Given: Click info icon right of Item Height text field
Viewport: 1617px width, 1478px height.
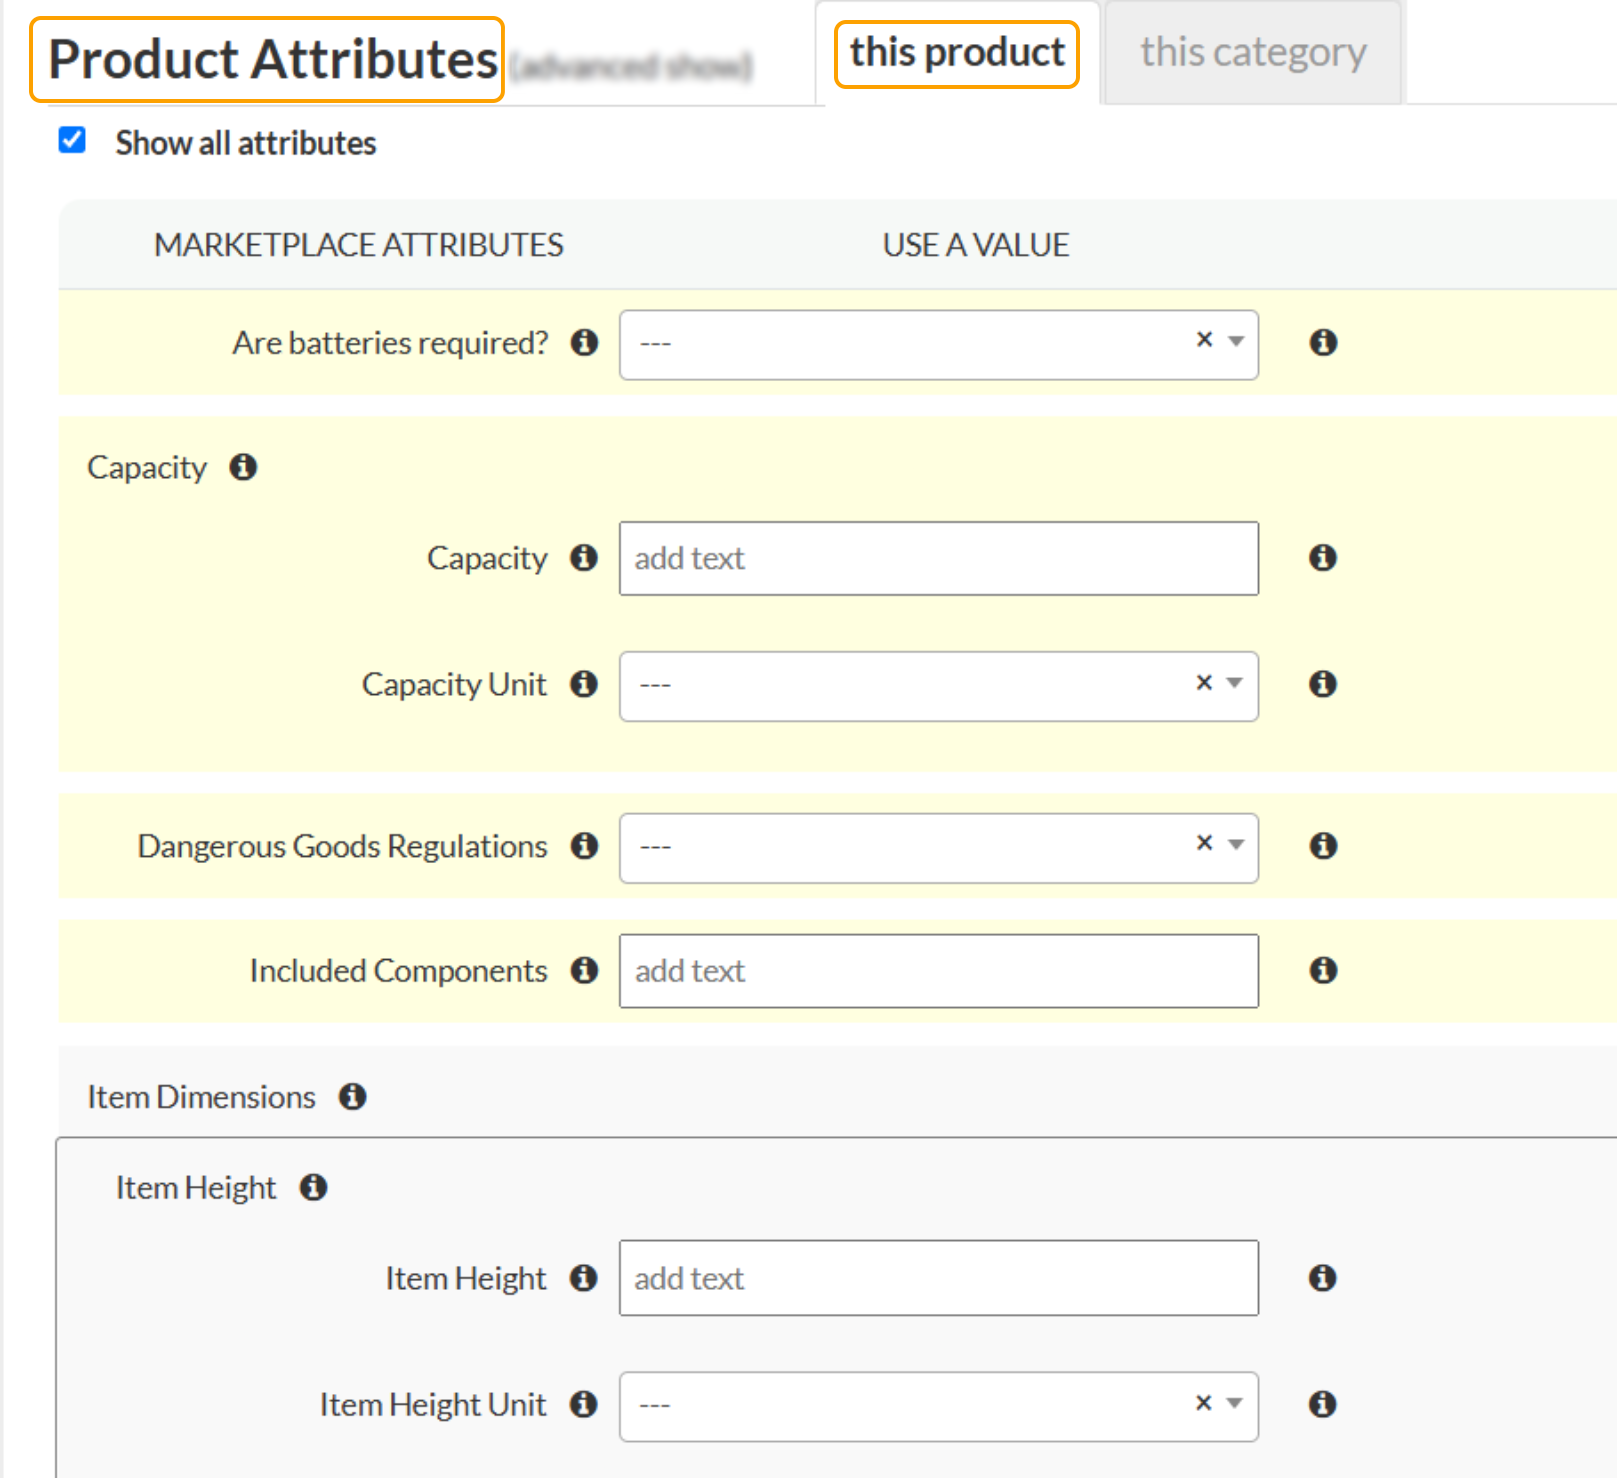Looking at the screenshot, I should [x=1322, y=1278].
